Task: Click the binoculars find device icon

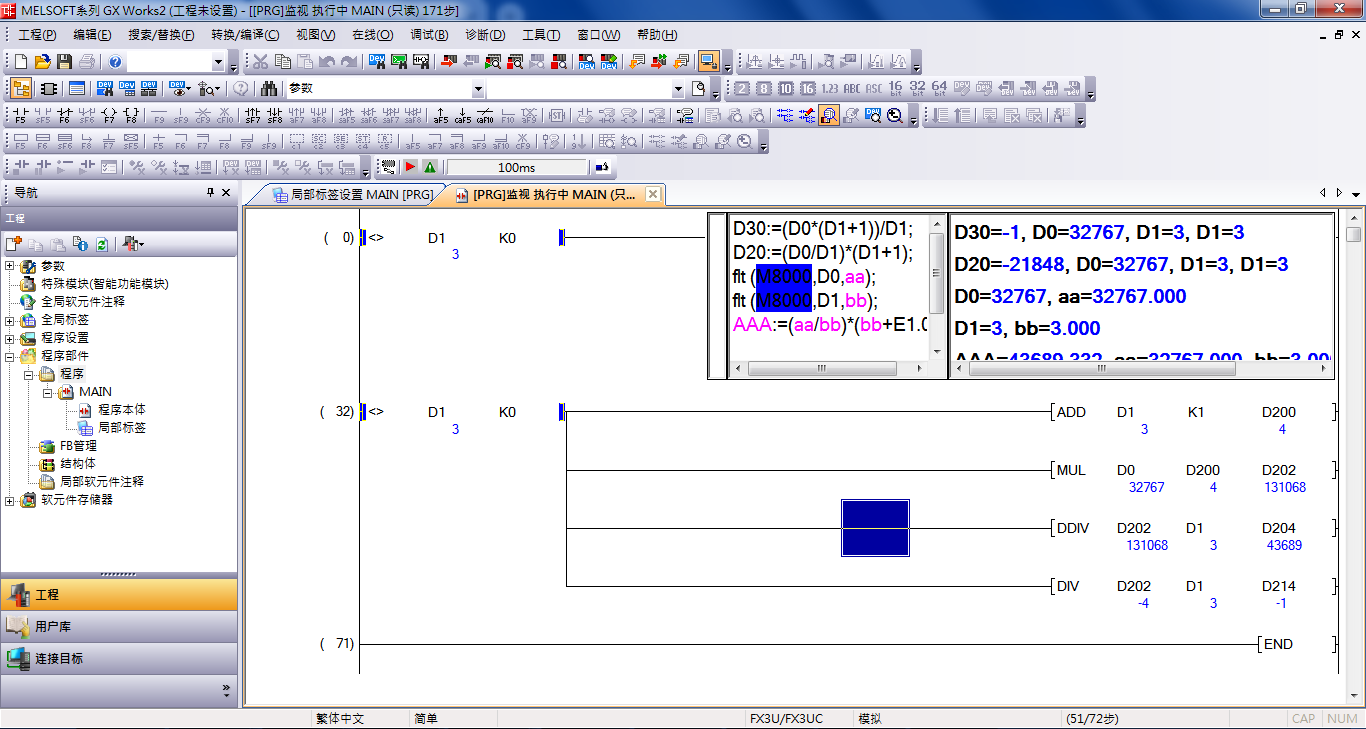Action: click(268, 88)
